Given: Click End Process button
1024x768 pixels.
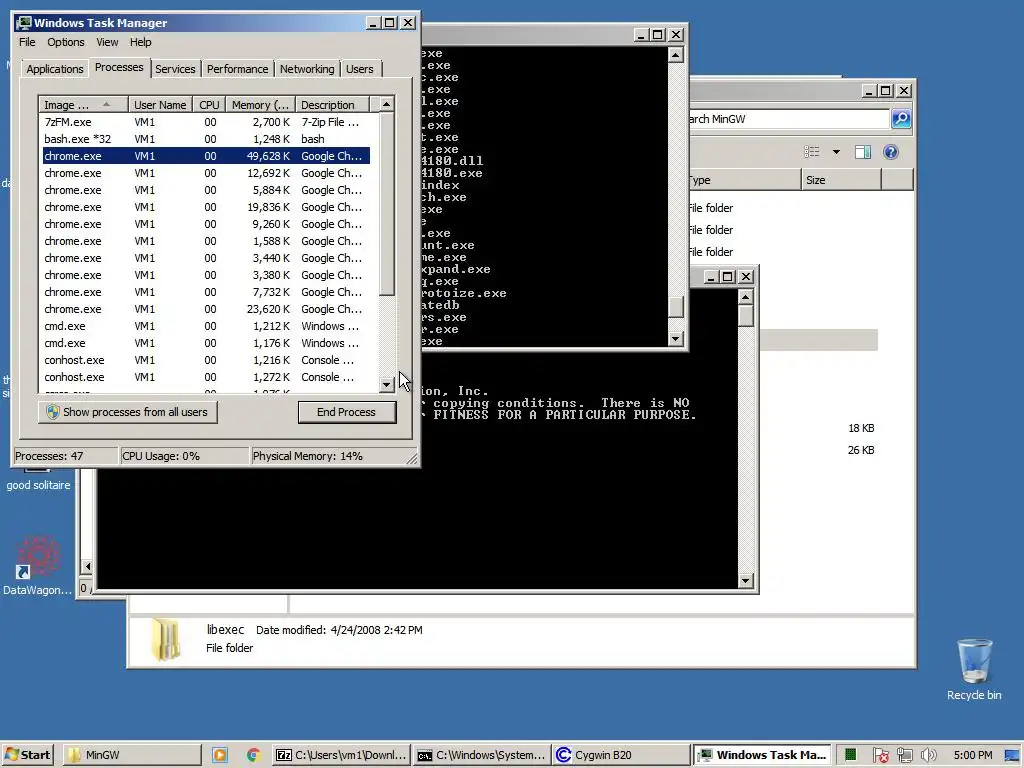Looking at the screenshot, I should click(x=346, y=412).
